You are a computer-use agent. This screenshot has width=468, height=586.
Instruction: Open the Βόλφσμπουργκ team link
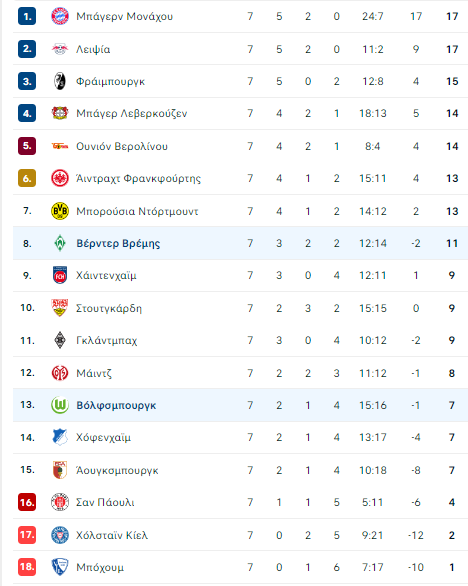click(x=116, y=405)
